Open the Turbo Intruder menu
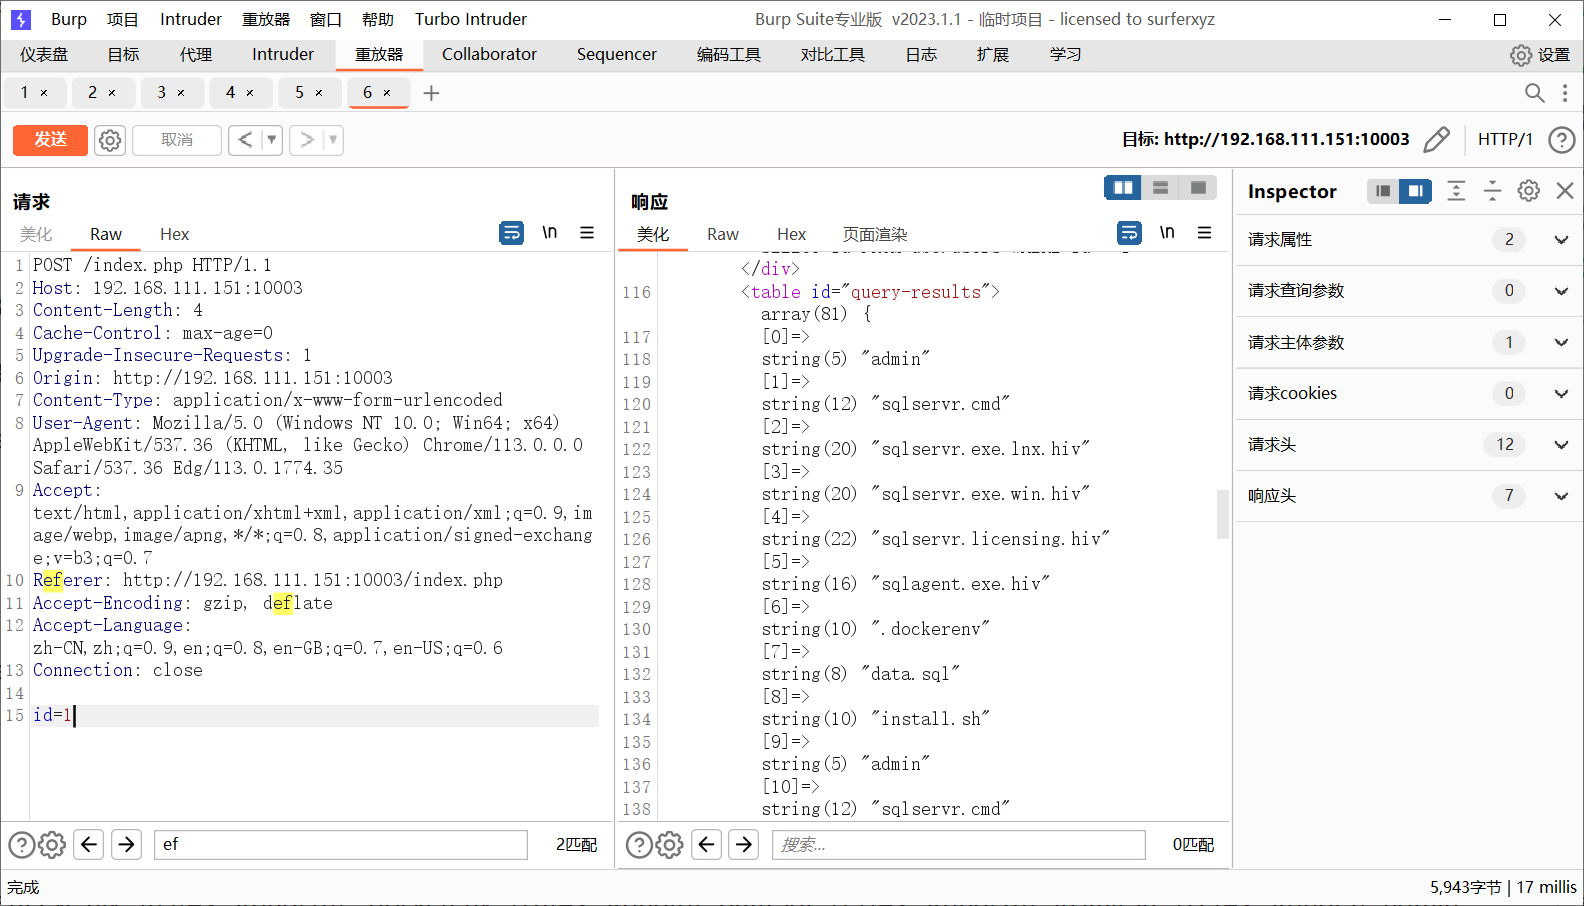This screenshot has width=1584, height=906. tap(471, 19)
